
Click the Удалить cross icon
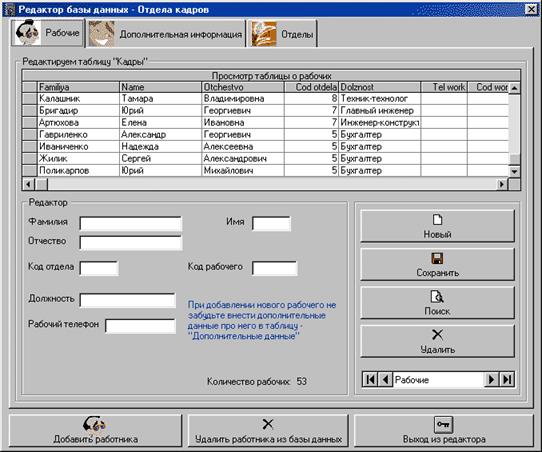click(x=437, y=335)
